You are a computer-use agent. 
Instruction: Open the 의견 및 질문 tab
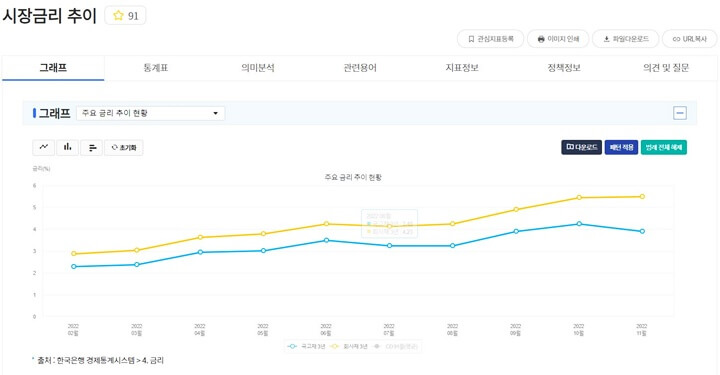(x=666, y=68)
